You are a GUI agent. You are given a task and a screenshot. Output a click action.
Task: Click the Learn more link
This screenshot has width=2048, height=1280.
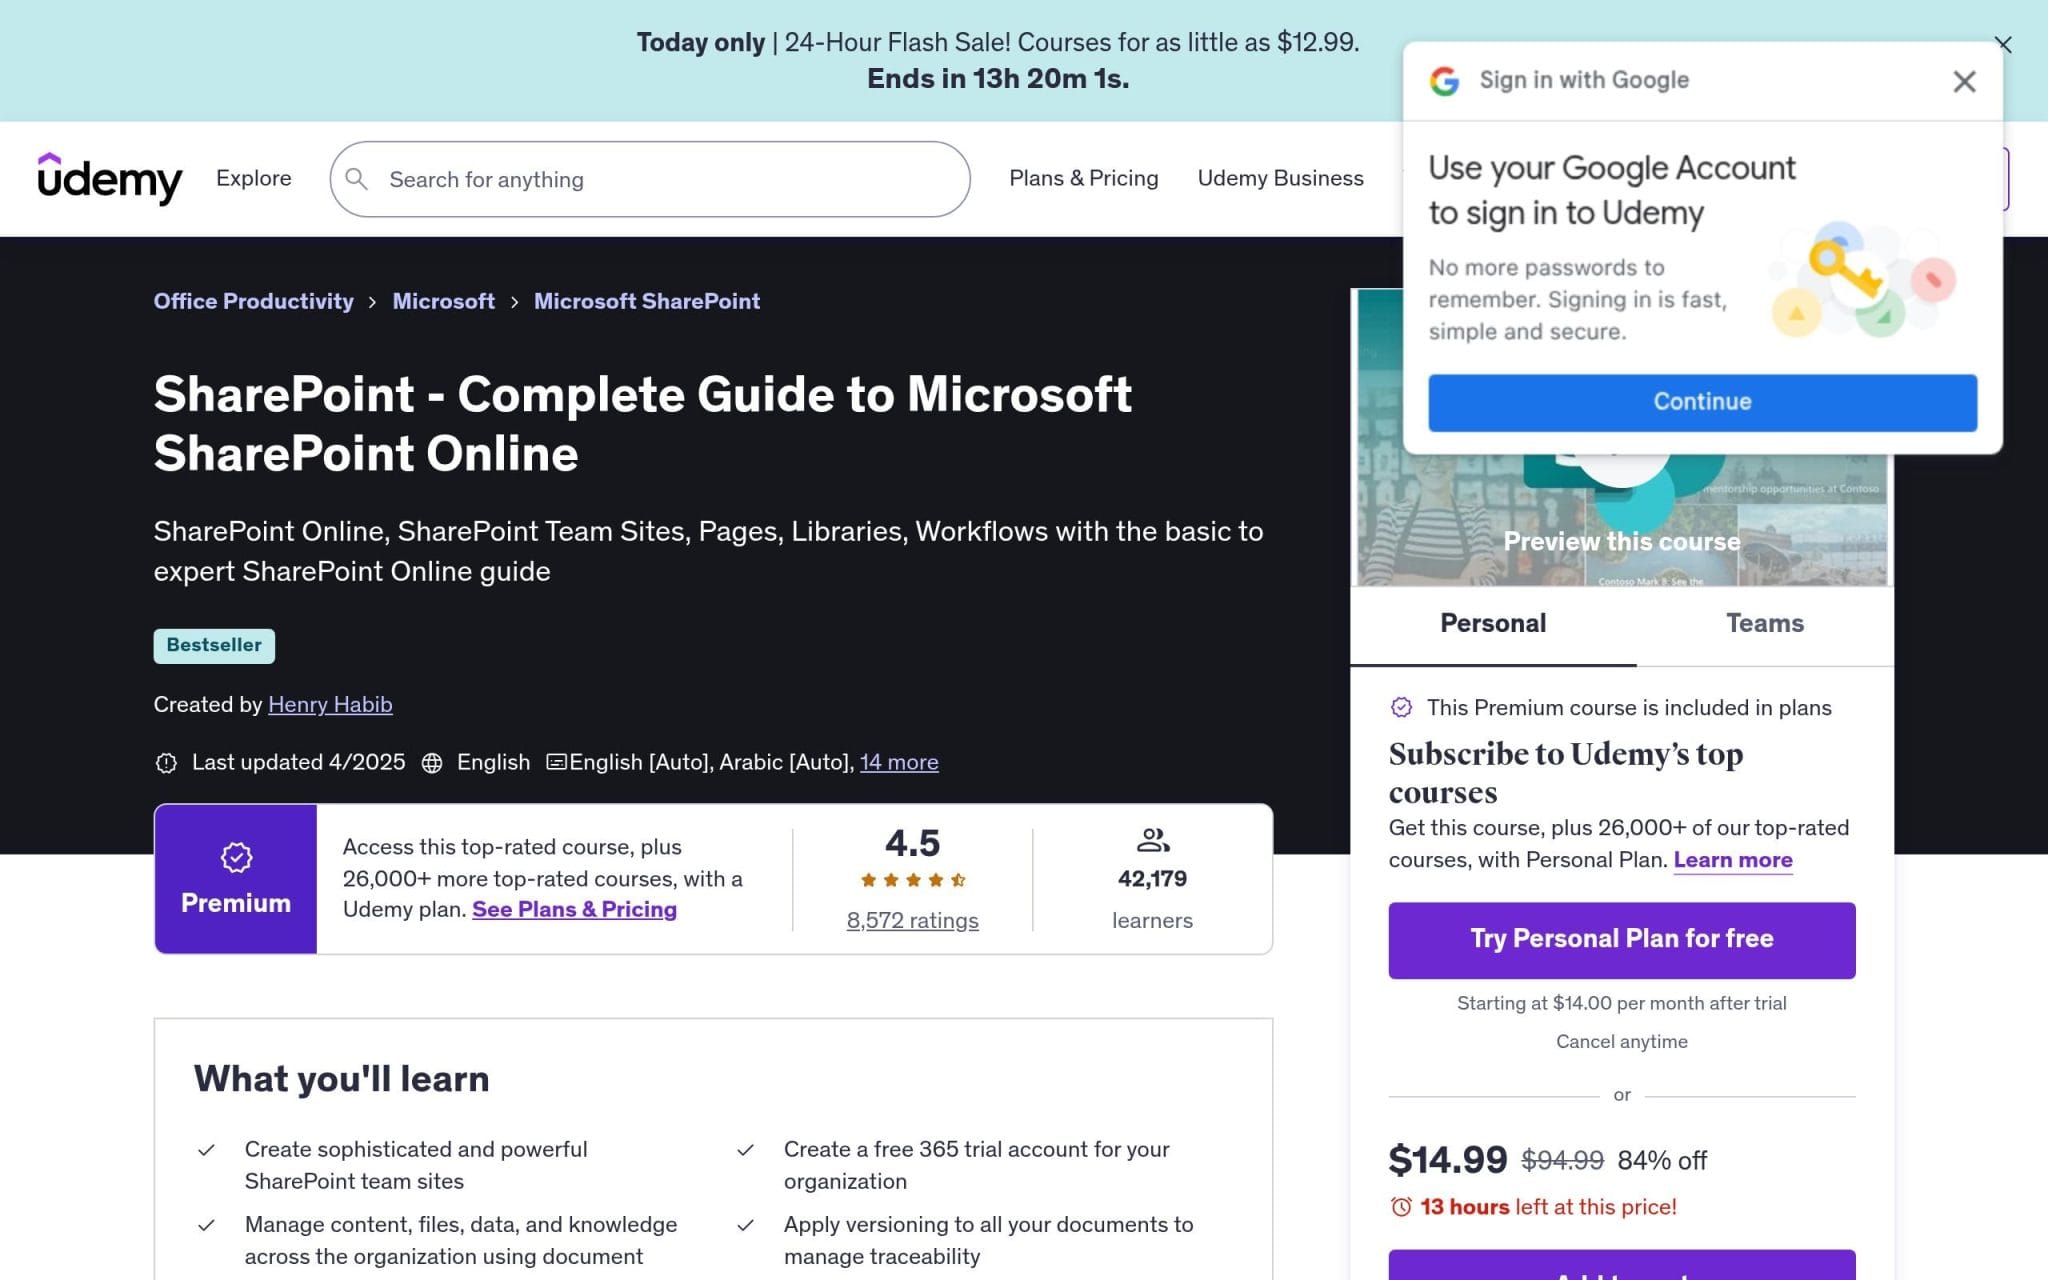point(1733,860)
